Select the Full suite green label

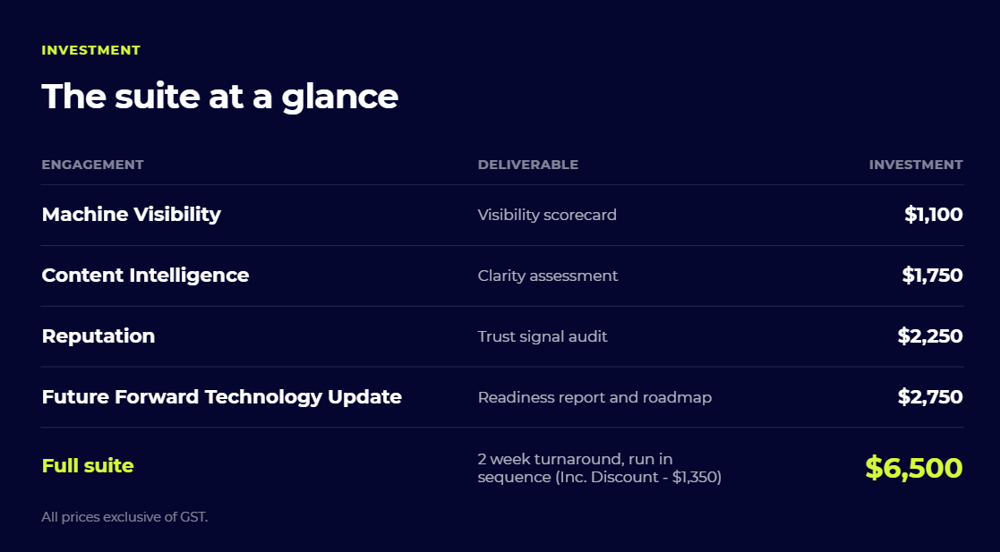(87, 465)
